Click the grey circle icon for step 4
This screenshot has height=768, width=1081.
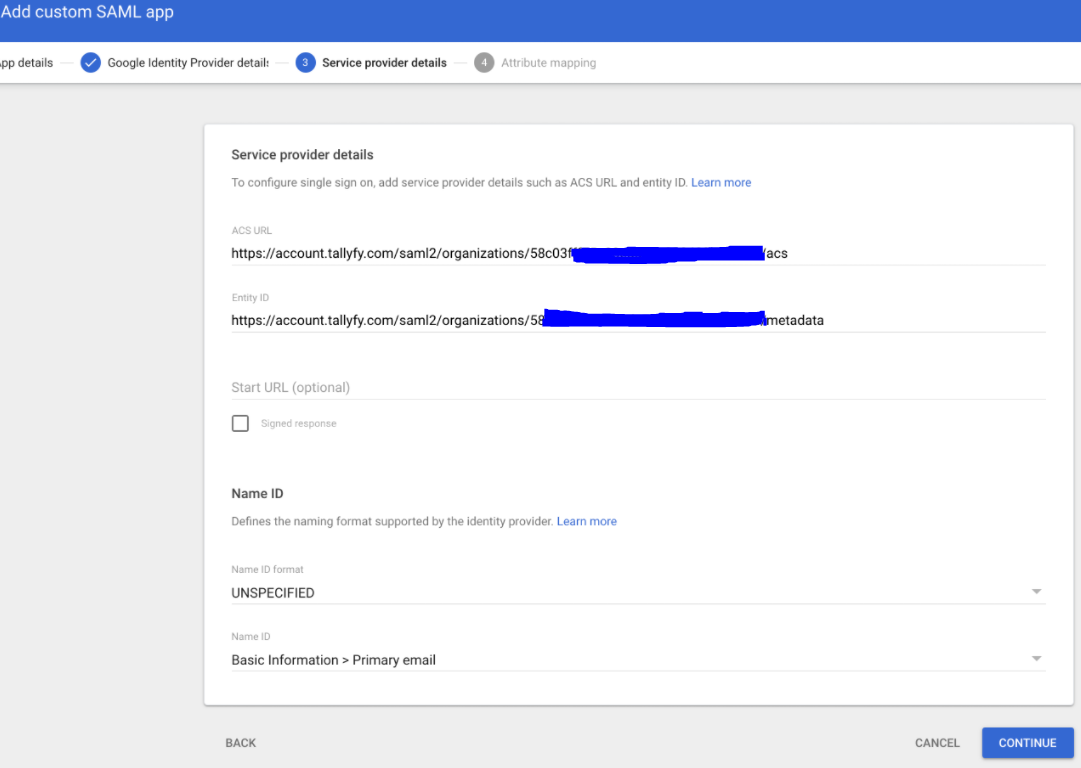point(484,62)
